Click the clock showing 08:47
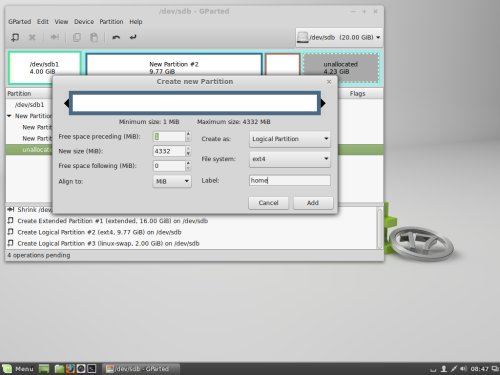Image resolution: width=500 pixels, height=375 pixels. [x=479, y=369]
